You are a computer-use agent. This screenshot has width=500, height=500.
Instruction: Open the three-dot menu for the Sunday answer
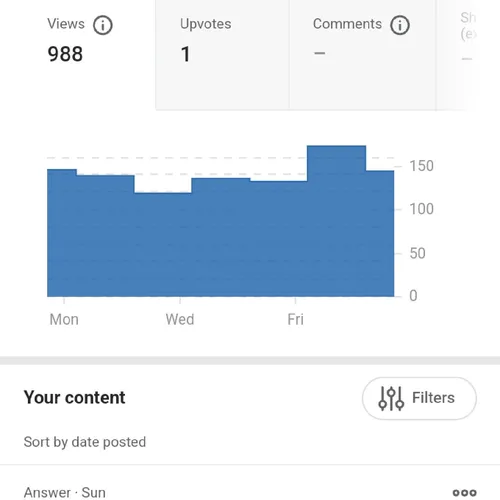[464, 493]
